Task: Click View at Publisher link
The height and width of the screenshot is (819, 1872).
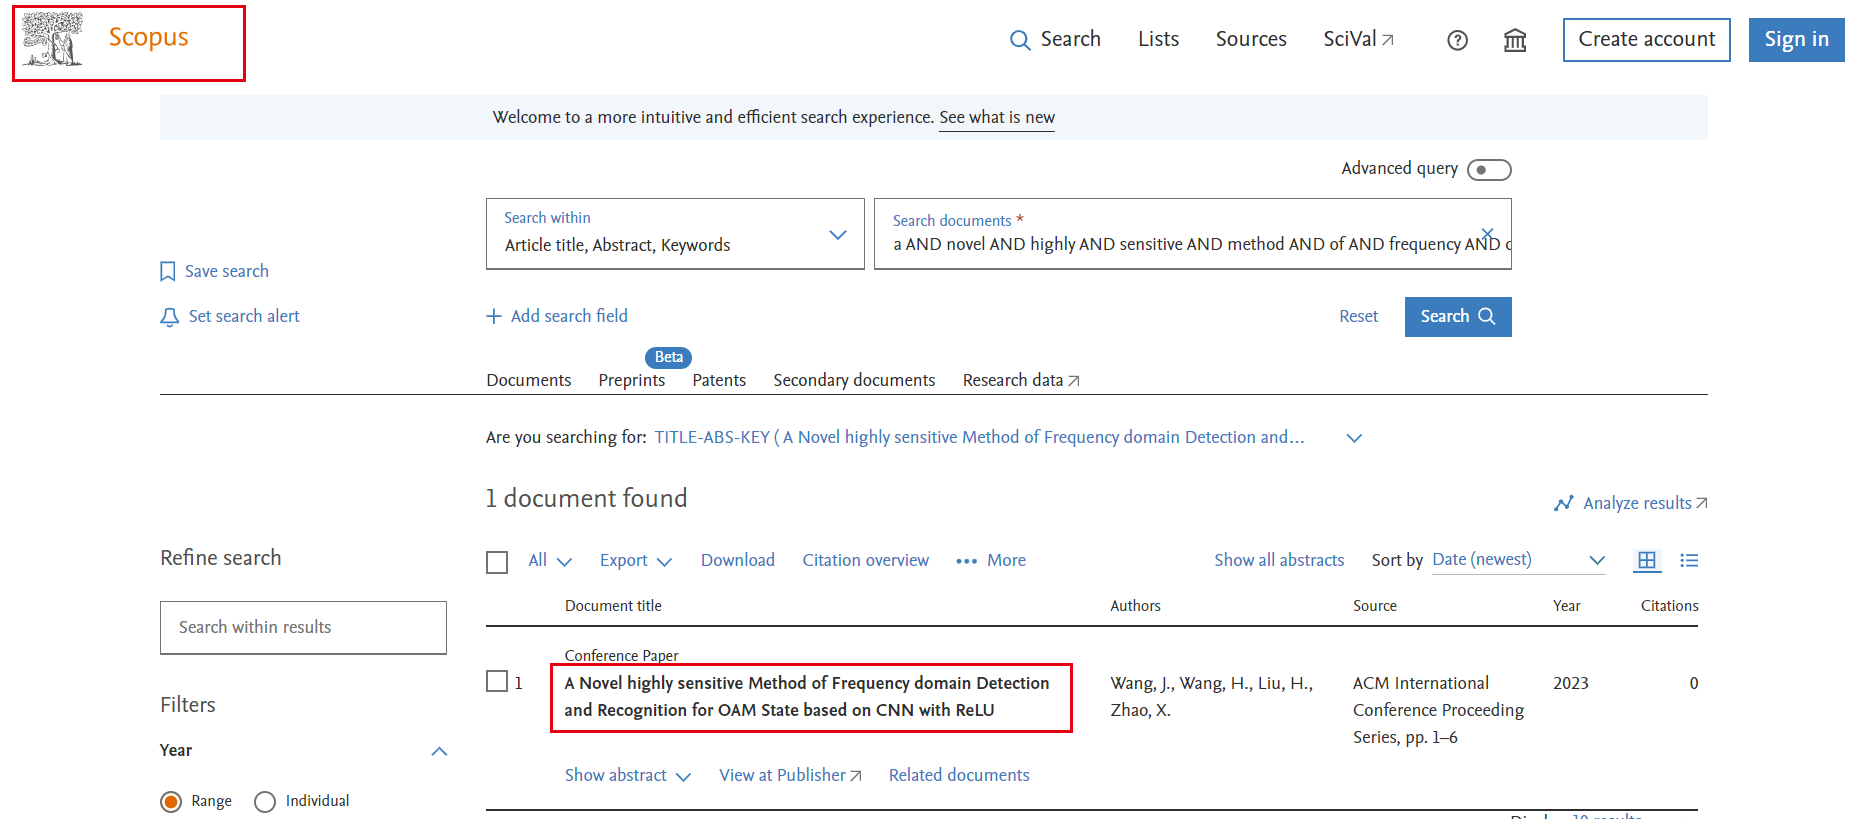Action: coord(790,775)
